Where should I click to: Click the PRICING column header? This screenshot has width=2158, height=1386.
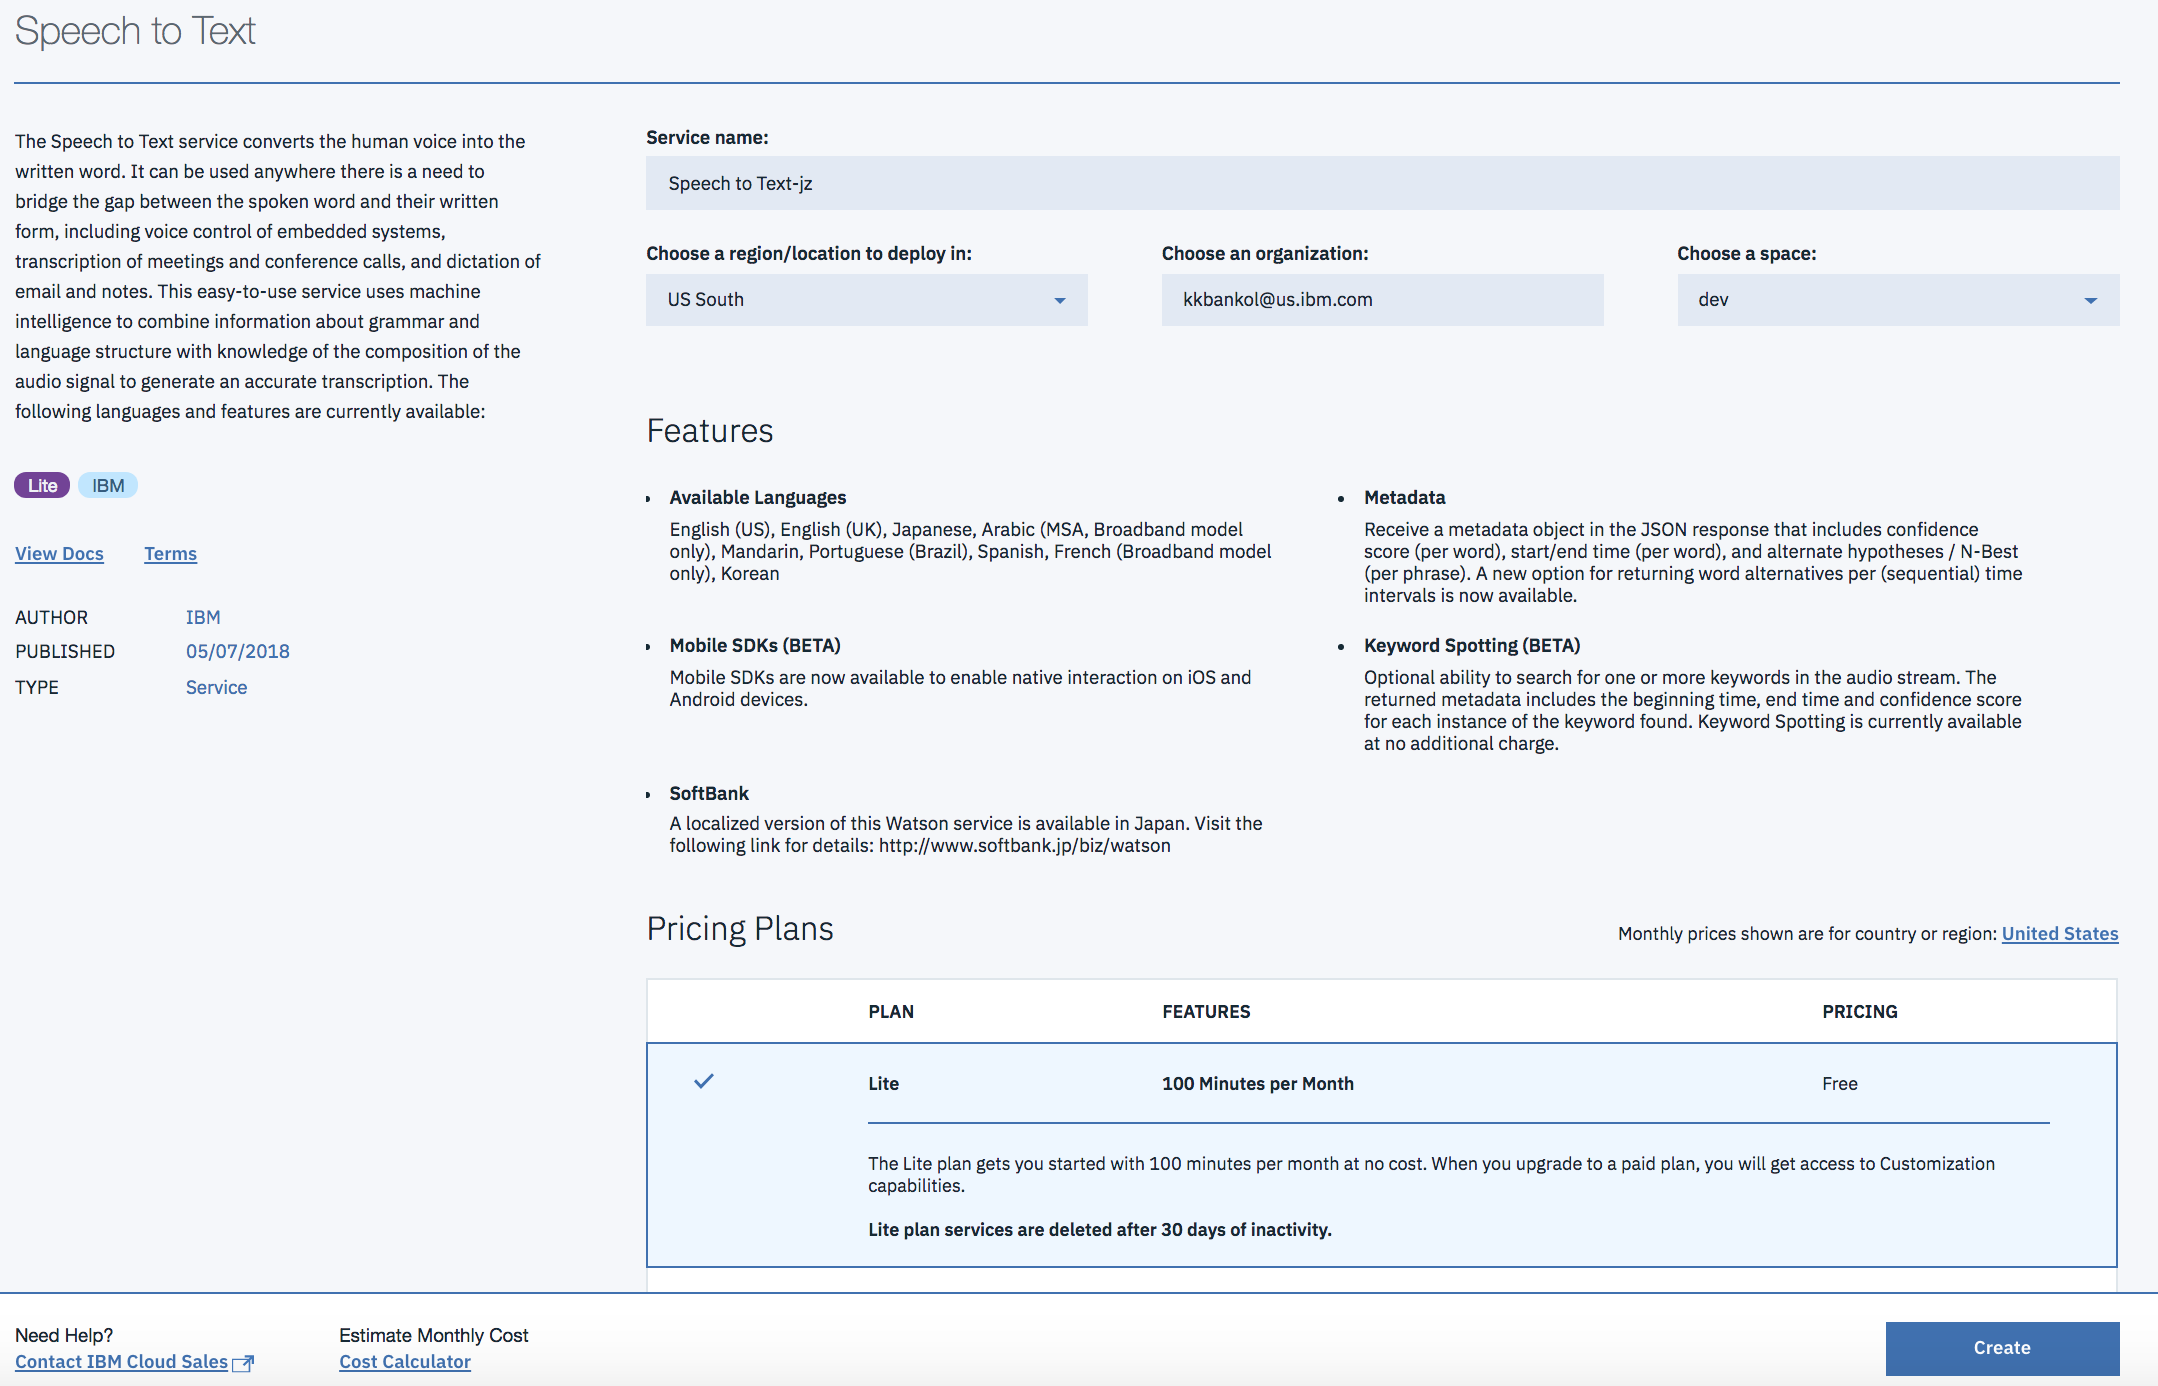pyautogui.click(x=1859, y=1011)
